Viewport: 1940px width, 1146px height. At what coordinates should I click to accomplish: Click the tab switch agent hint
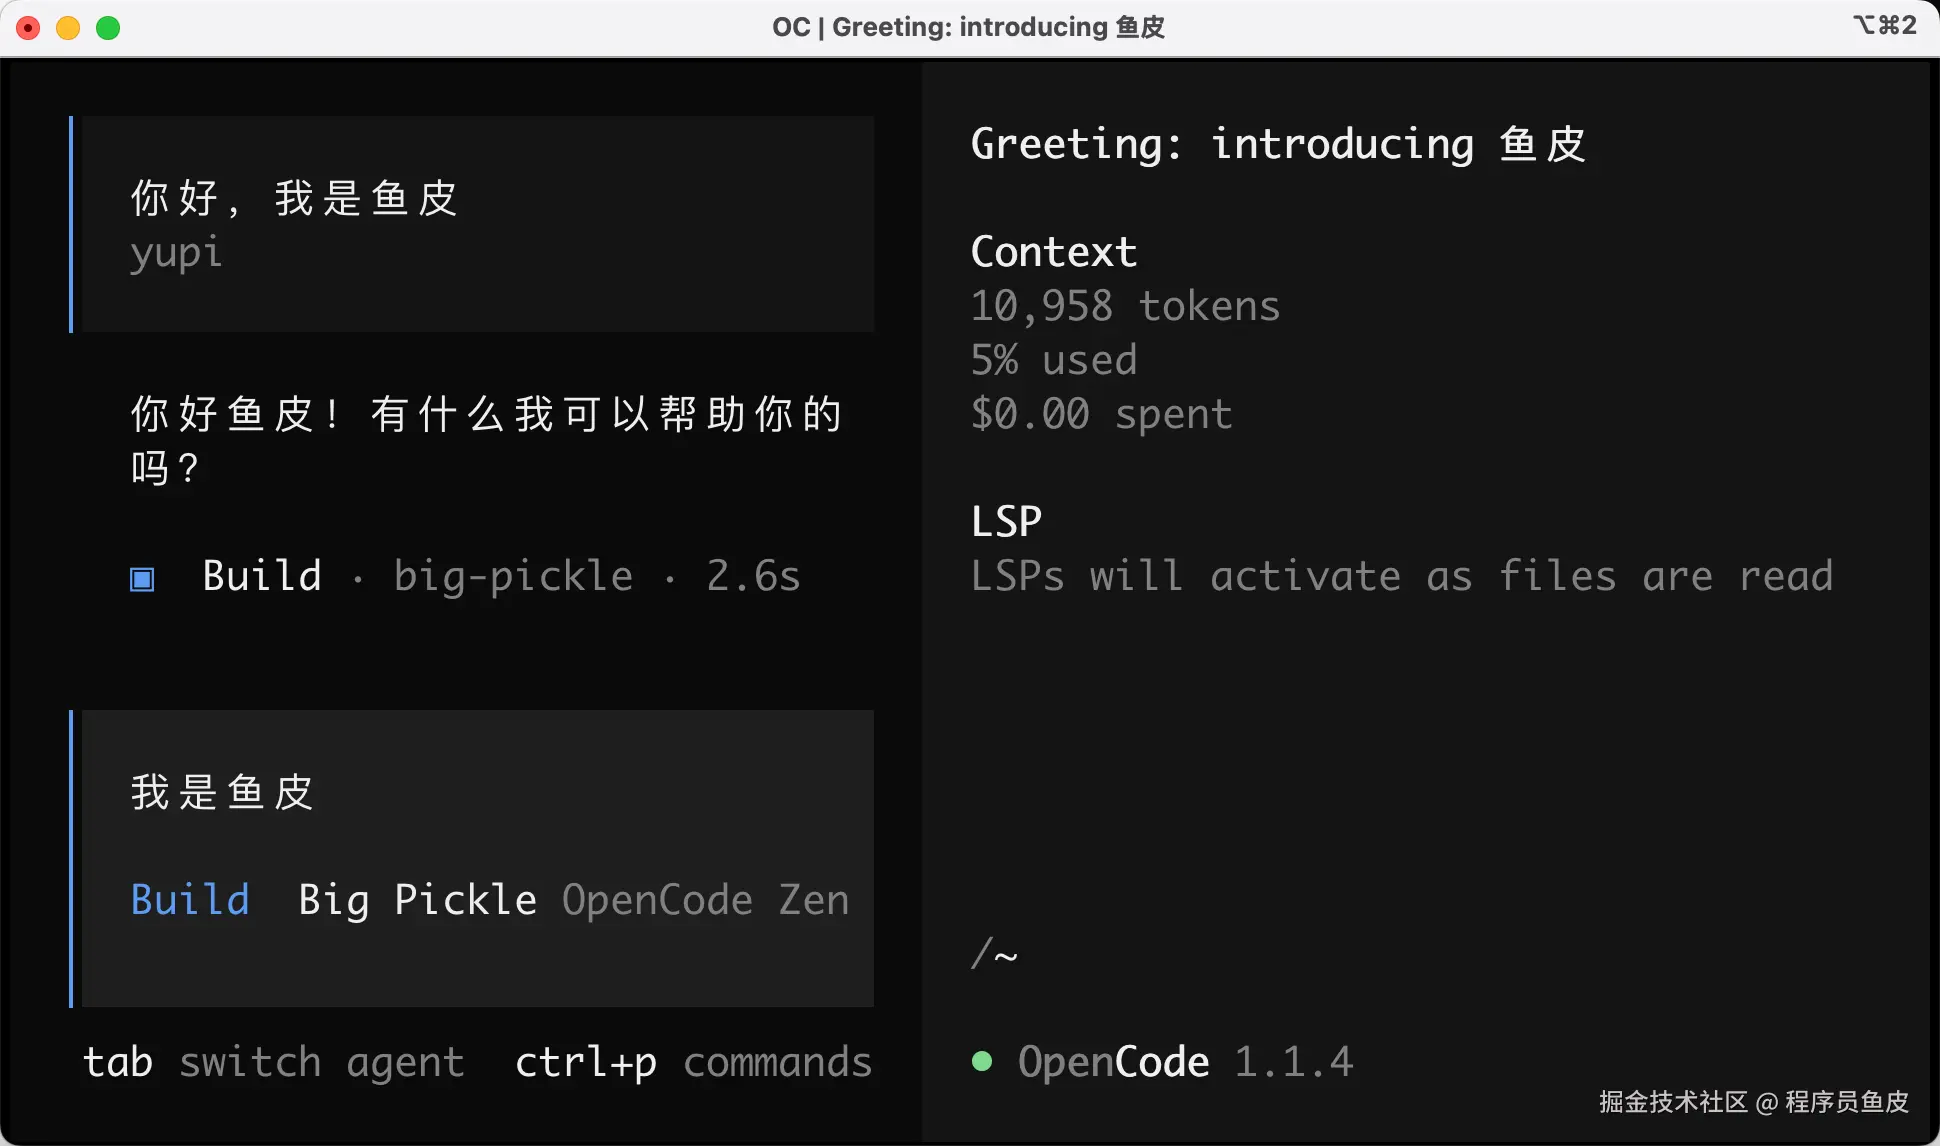pyautogui.click(x=273, y=1062)
